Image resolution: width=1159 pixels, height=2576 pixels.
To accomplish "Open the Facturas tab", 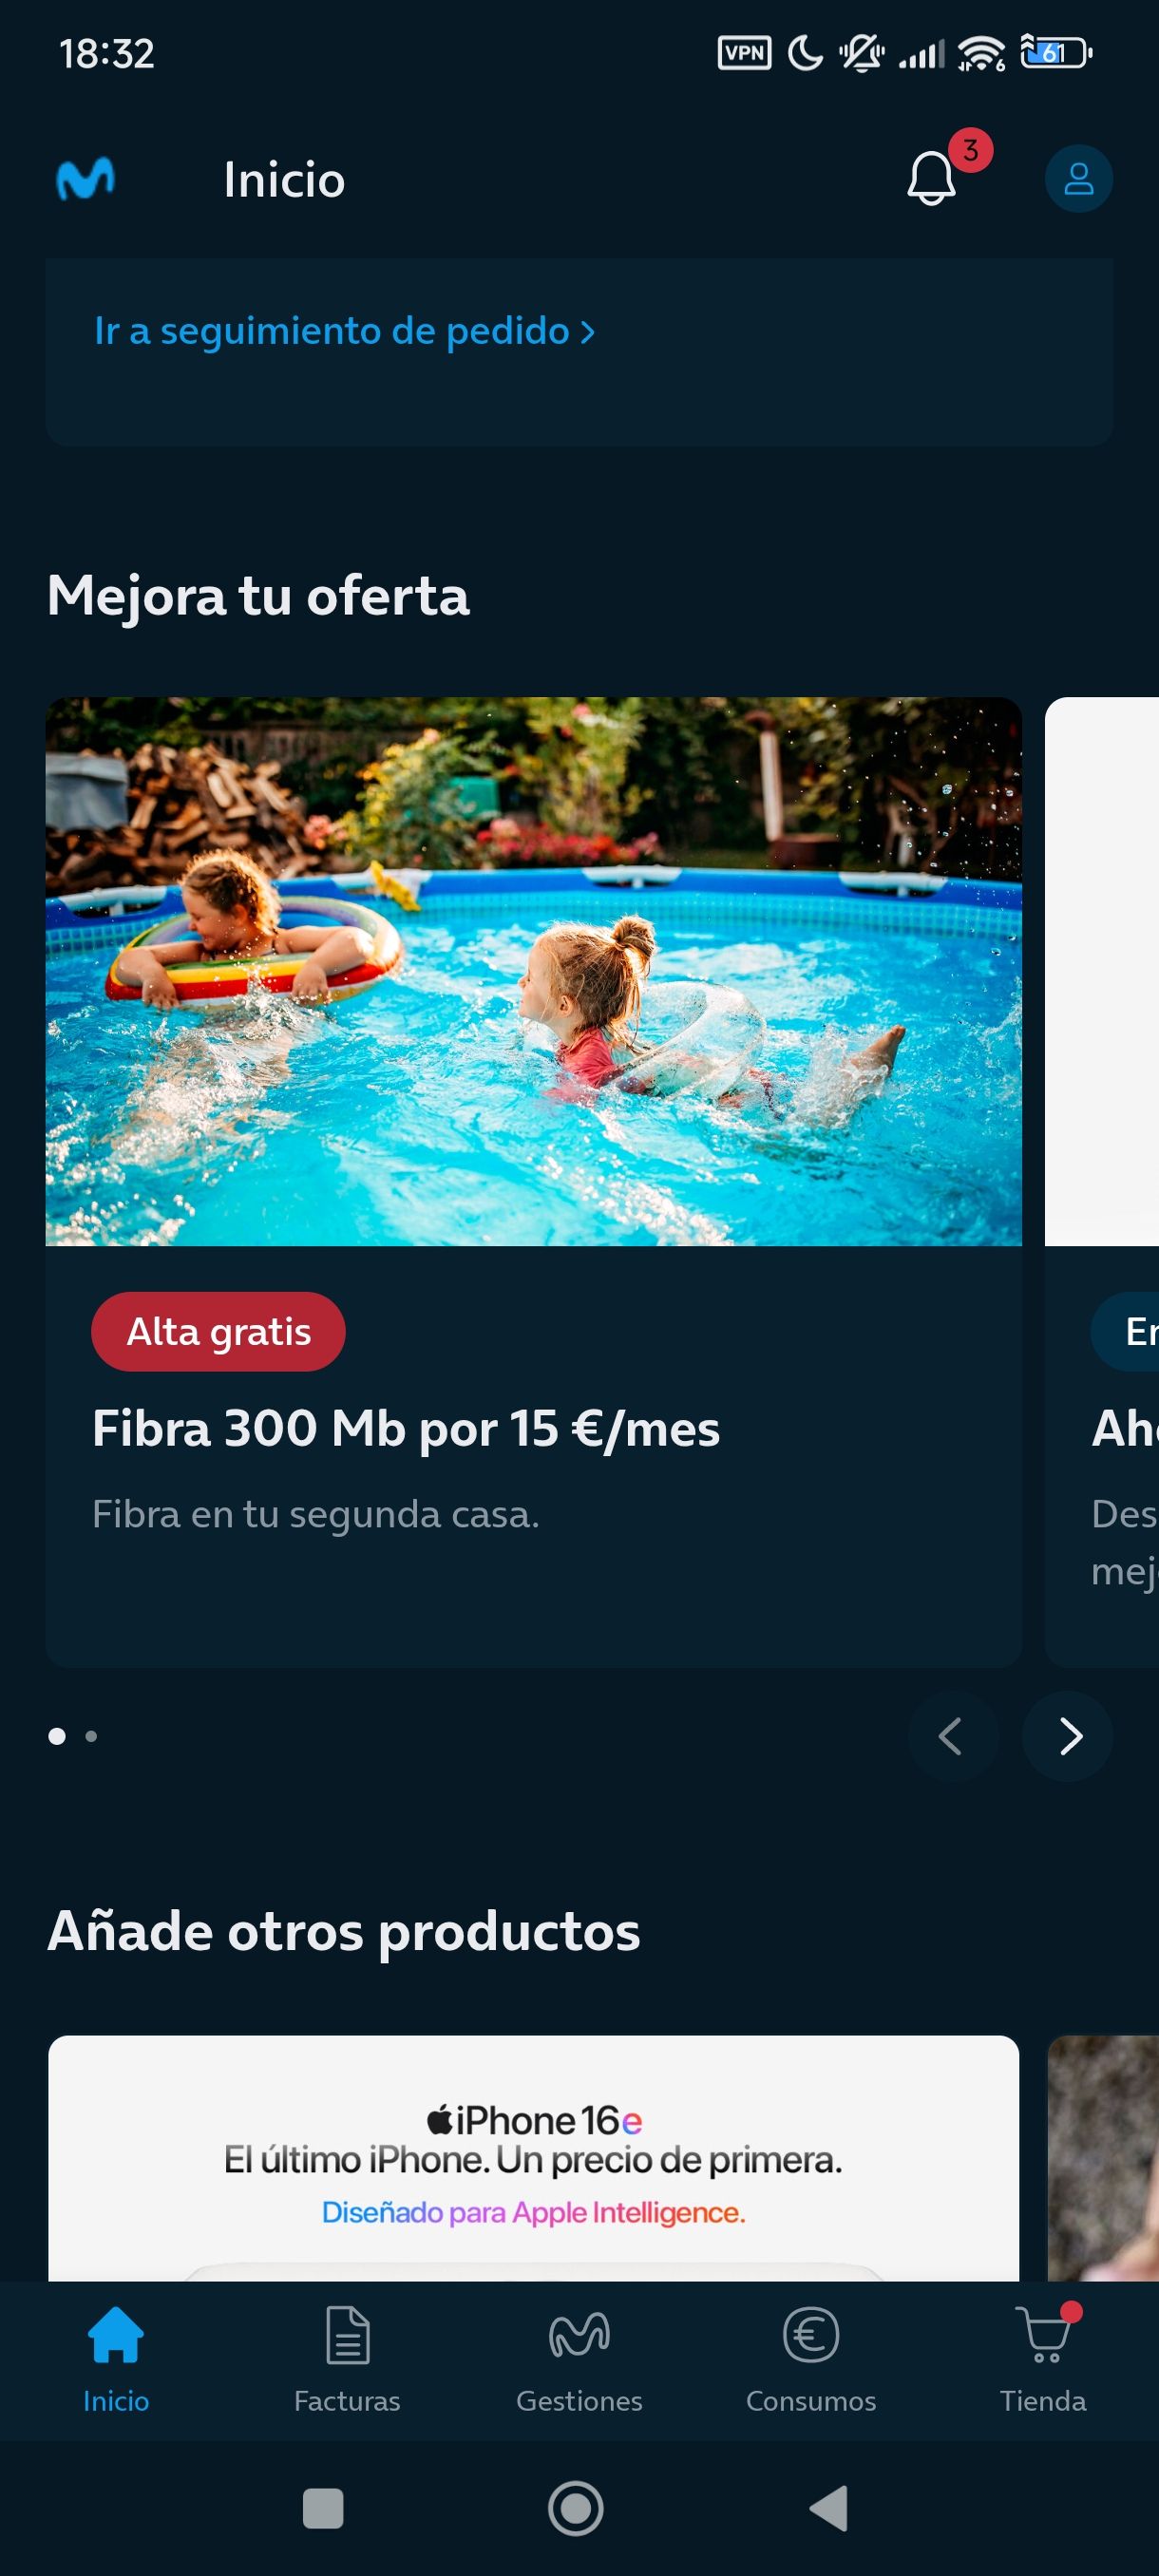I will coord(347,2360).
